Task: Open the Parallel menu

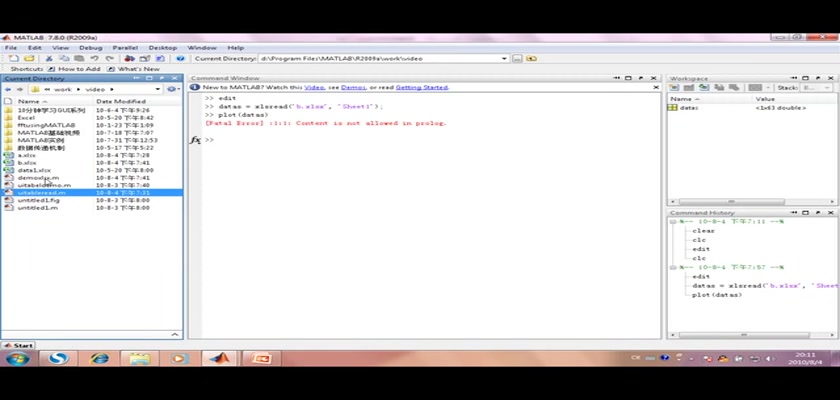Action: tap(125, 48)
